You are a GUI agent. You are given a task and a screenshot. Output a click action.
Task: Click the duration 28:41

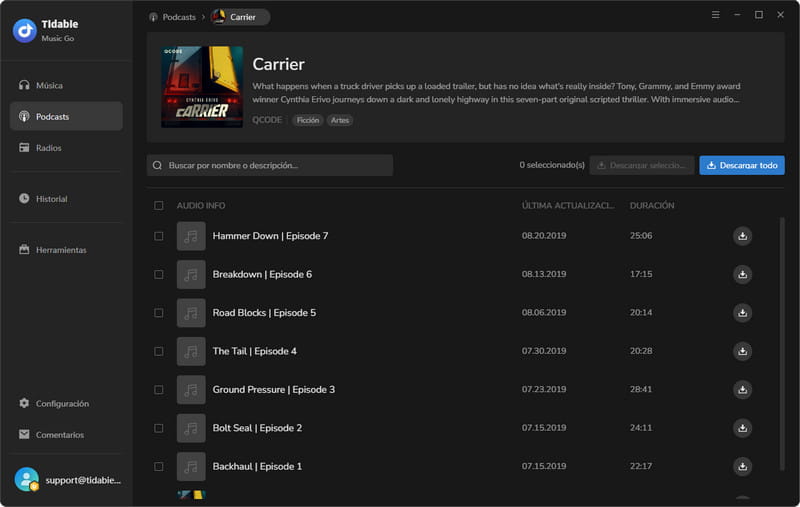(641, 389)
